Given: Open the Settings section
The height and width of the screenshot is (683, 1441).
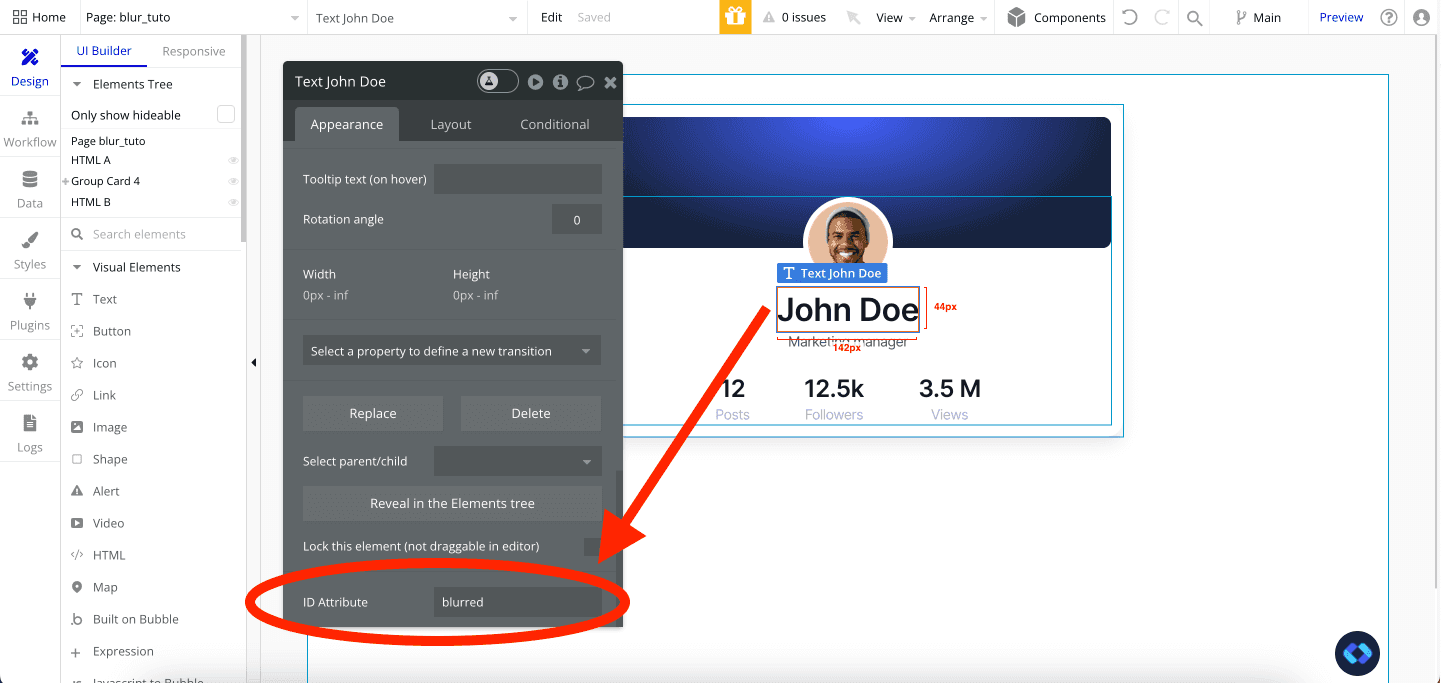Looking at the screenshot, I should (30, 373).
